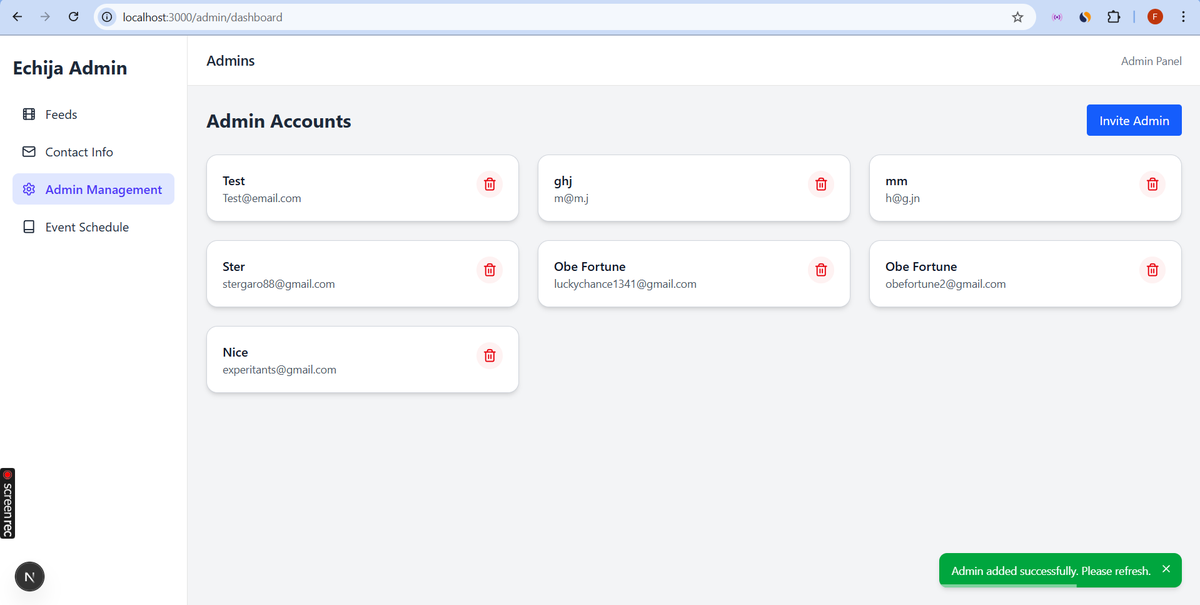Click the mm admin name
Image resolution: width=1200 pixels, height=605 pixels.
point(897,182)
